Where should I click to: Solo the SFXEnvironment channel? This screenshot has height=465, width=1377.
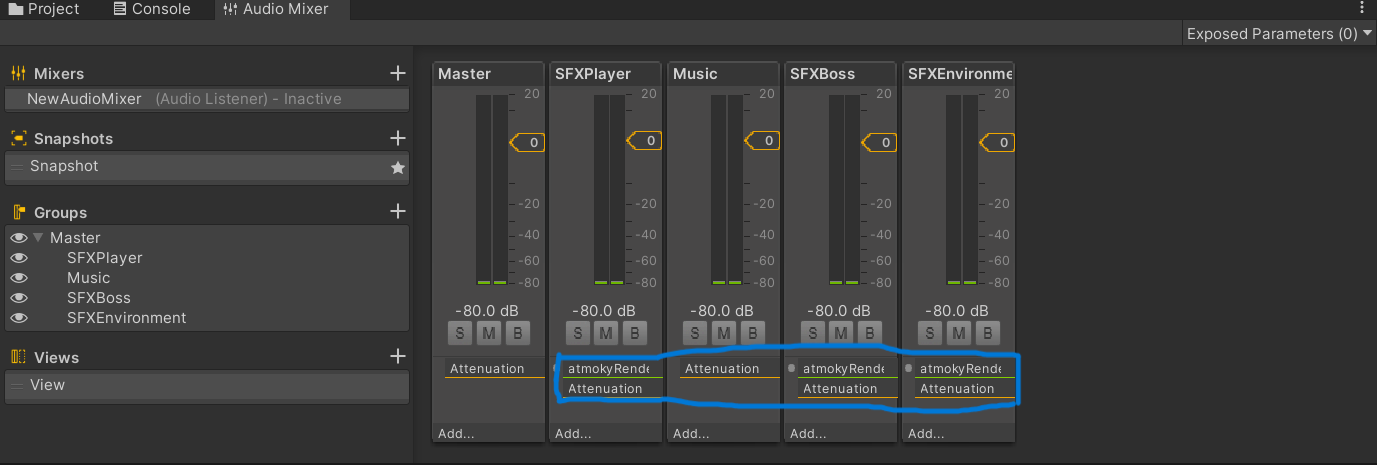point(930,333)
